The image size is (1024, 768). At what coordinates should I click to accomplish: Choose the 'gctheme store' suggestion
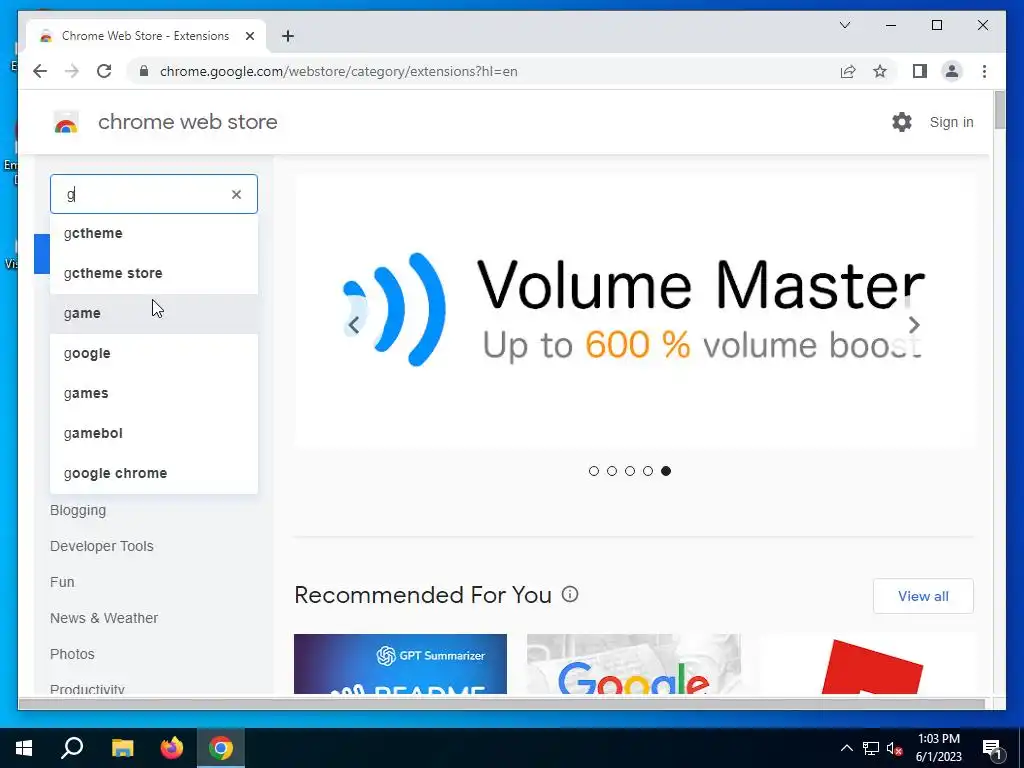pyautogui.click(x=154, y=273)
